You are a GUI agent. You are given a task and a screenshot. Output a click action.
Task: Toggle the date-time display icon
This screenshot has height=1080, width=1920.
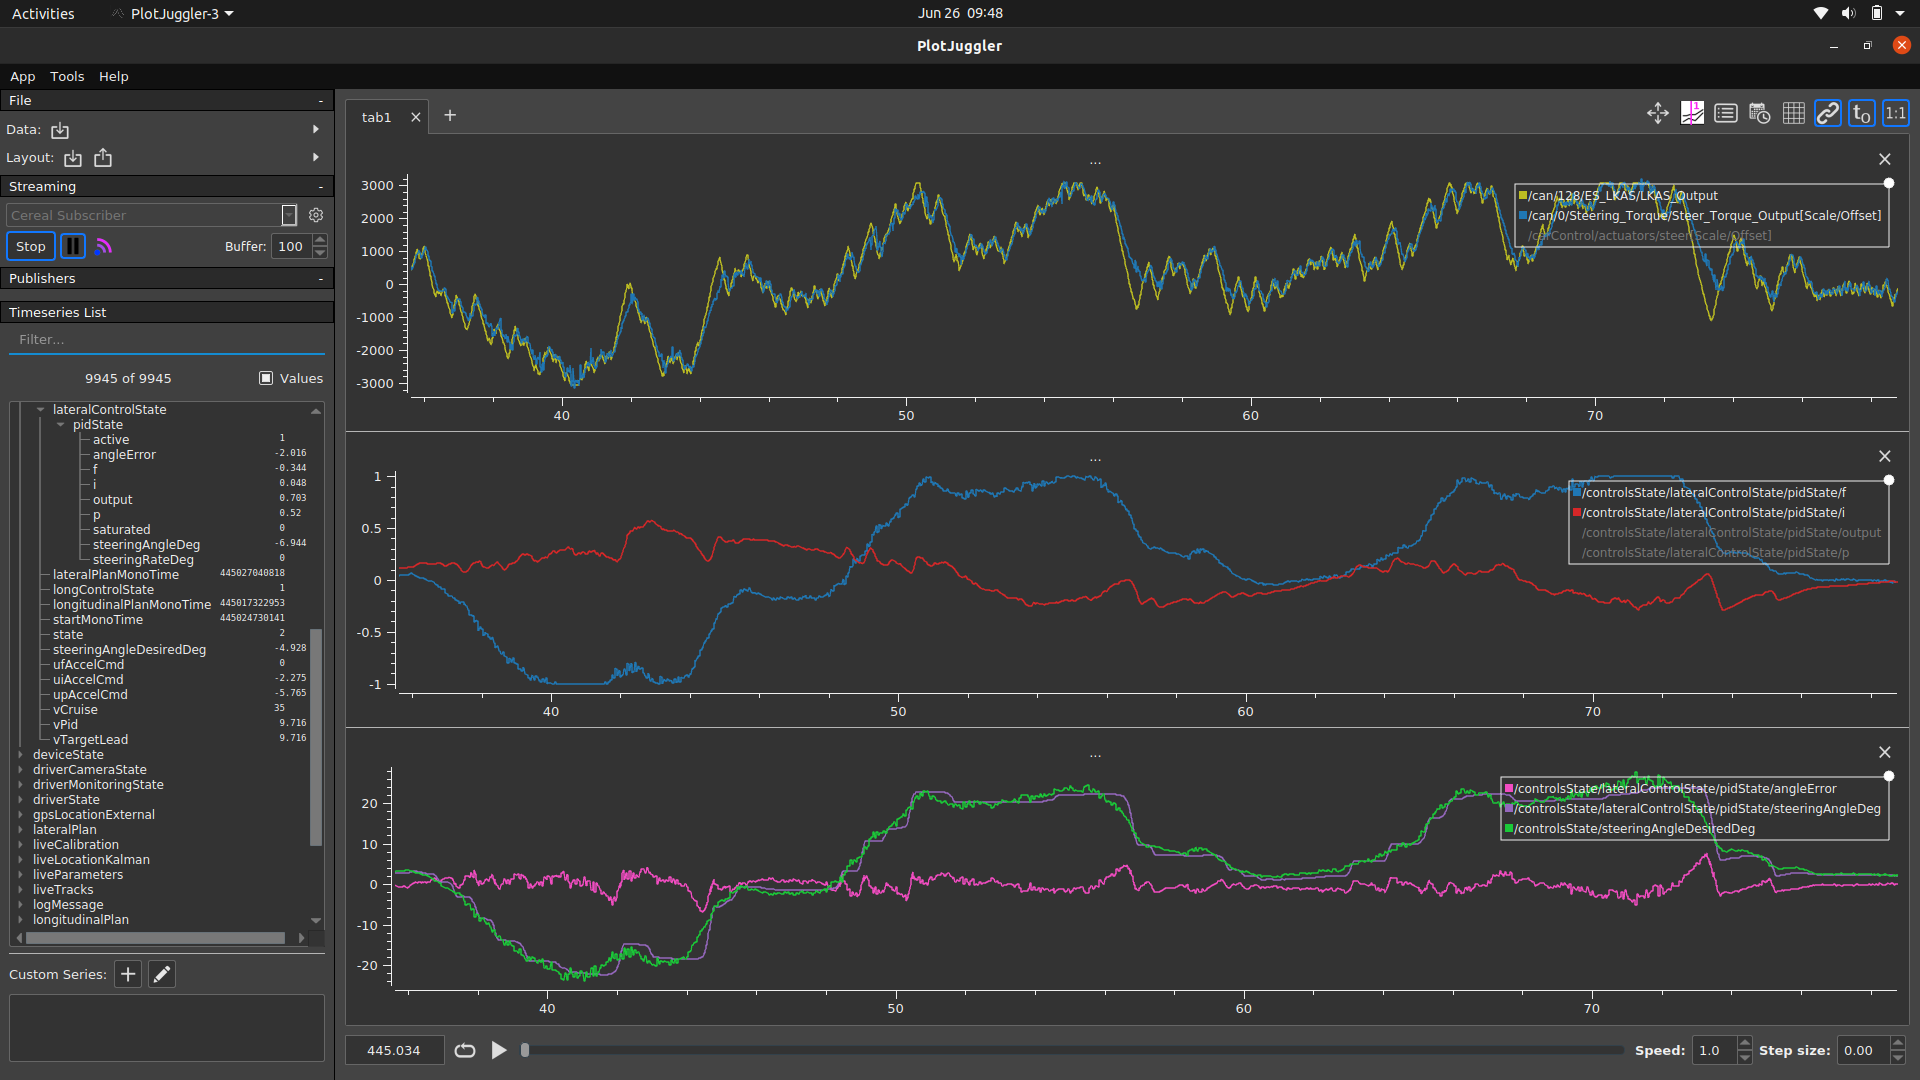click(1760, 114)
